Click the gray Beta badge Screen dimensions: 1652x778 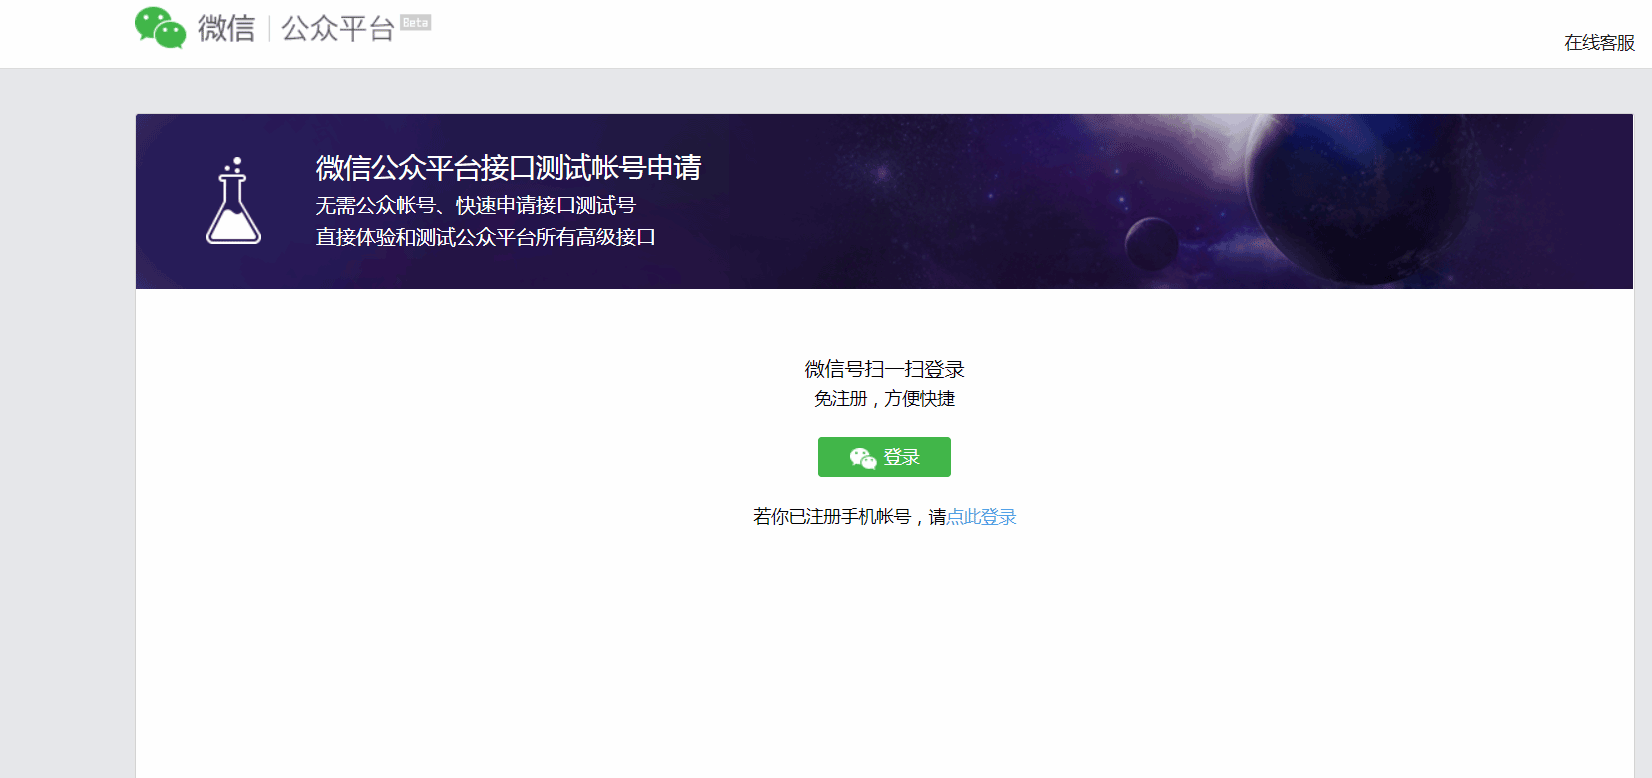tap(415, 22)
